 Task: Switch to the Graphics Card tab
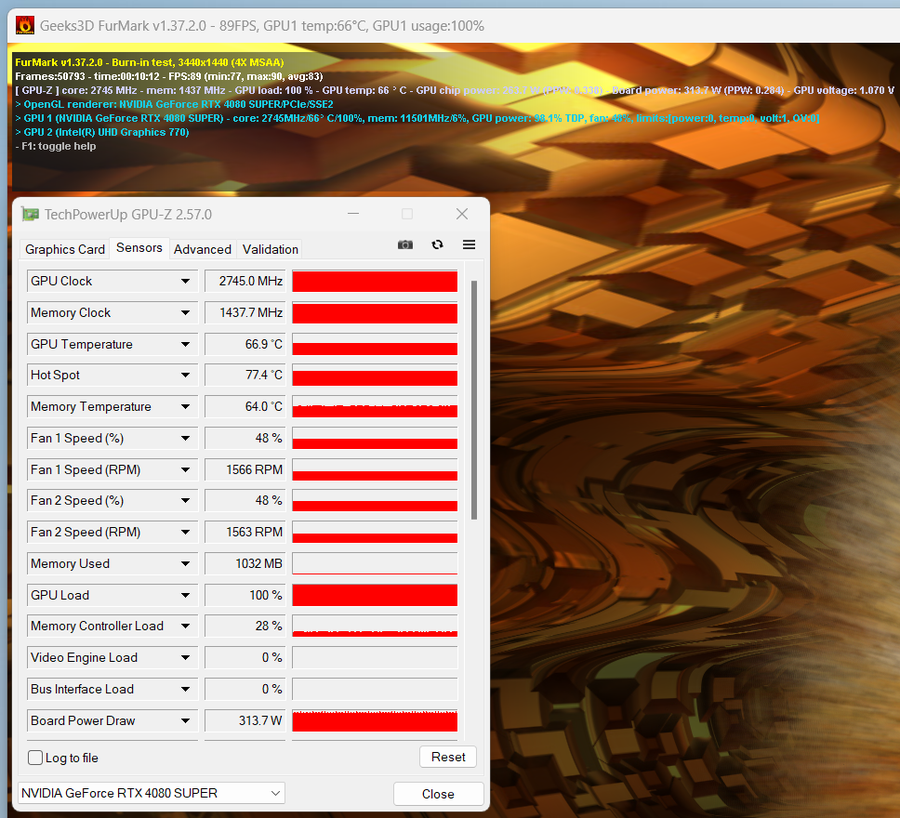click(65, 249)
